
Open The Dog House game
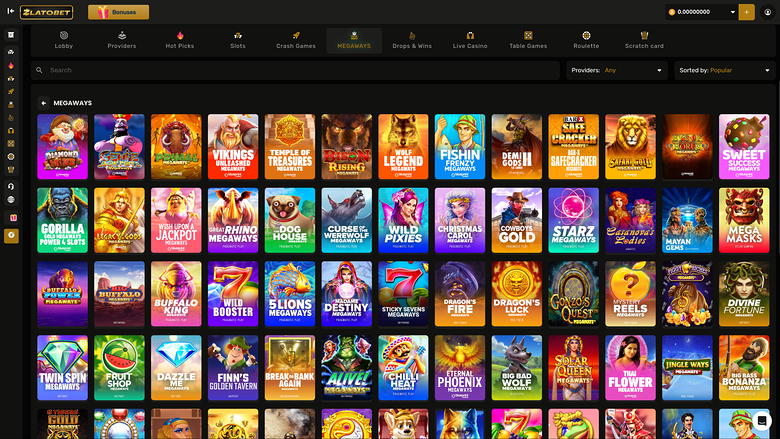[290, 220]
